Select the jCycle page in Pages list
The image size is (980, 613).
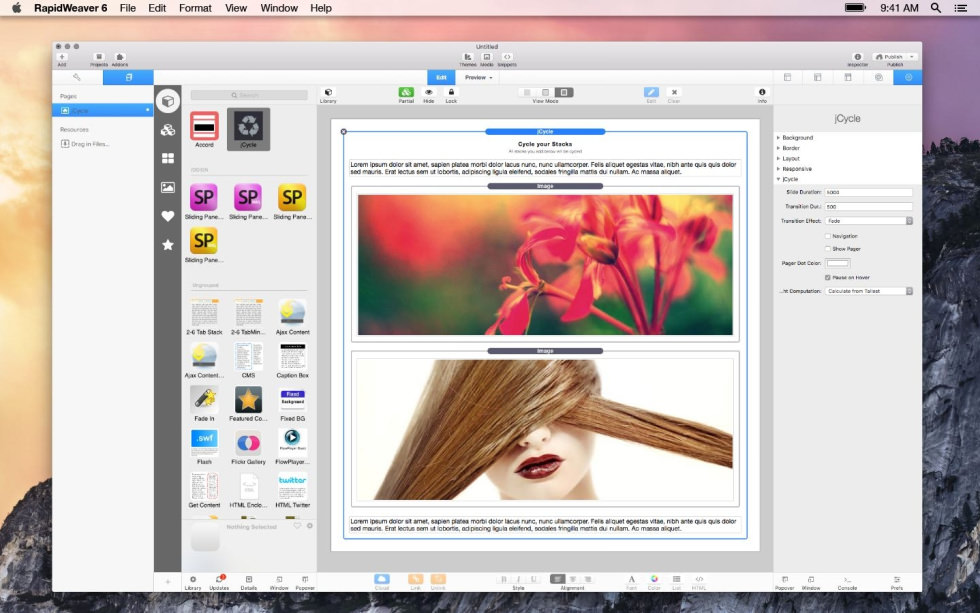point(102,111)
